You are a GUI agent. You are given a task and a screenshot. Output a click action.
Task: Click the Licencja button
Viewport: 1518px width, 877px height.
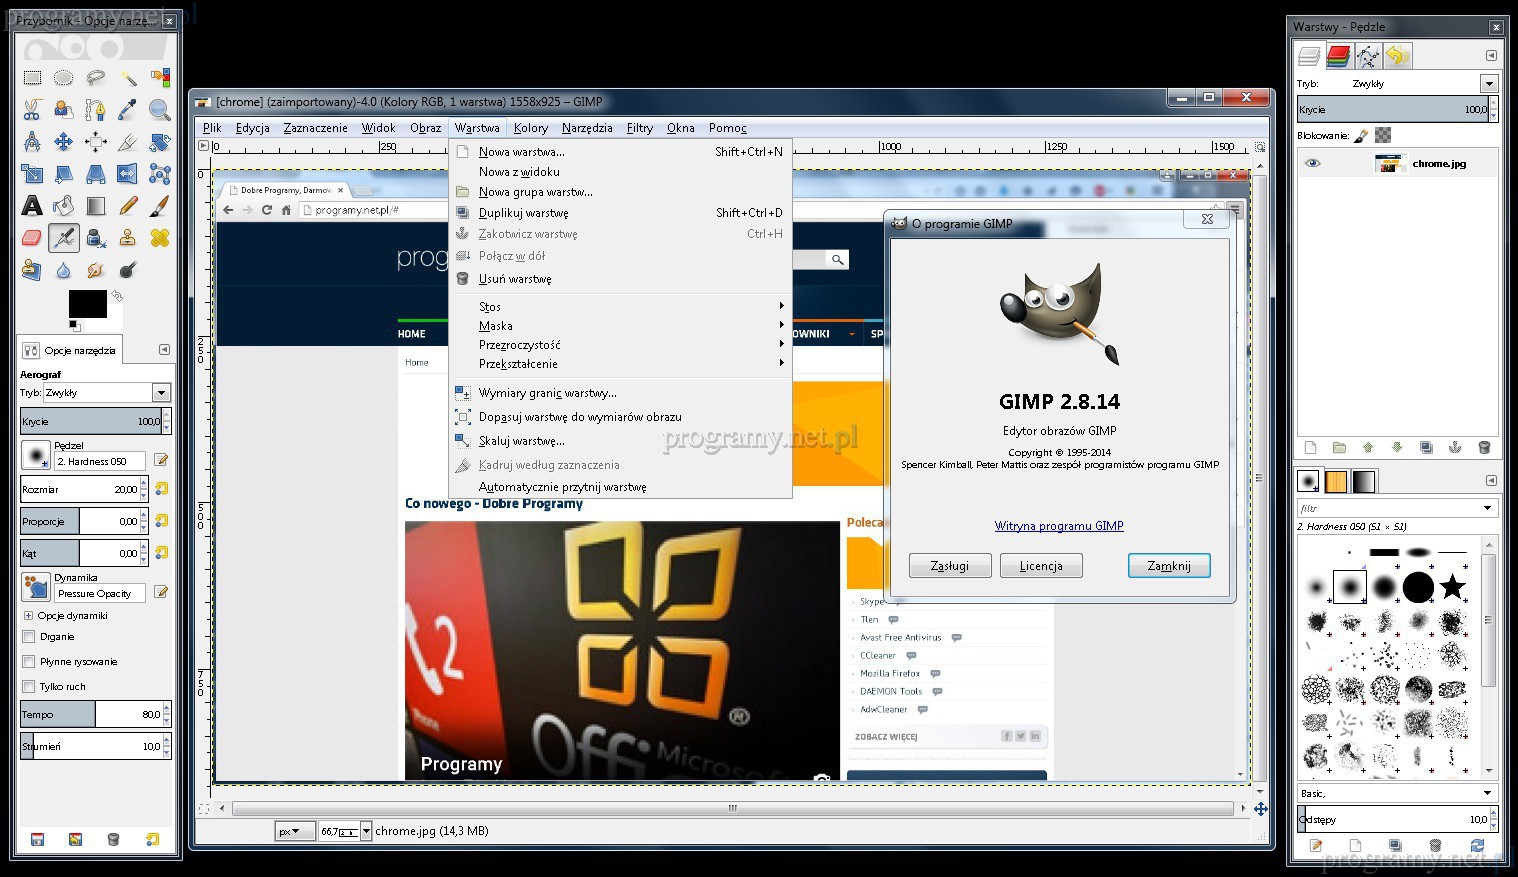(1041, 566)
